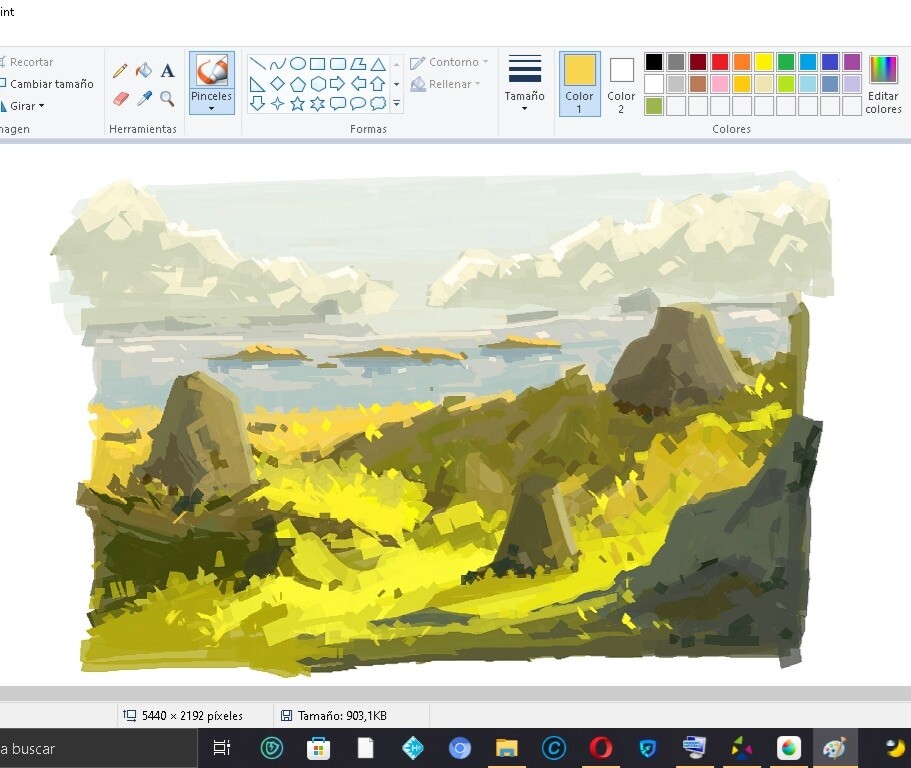Screen dimensions: 911x768
Task: Select the Color picker eyedropper tool
Action: (145, 97)
